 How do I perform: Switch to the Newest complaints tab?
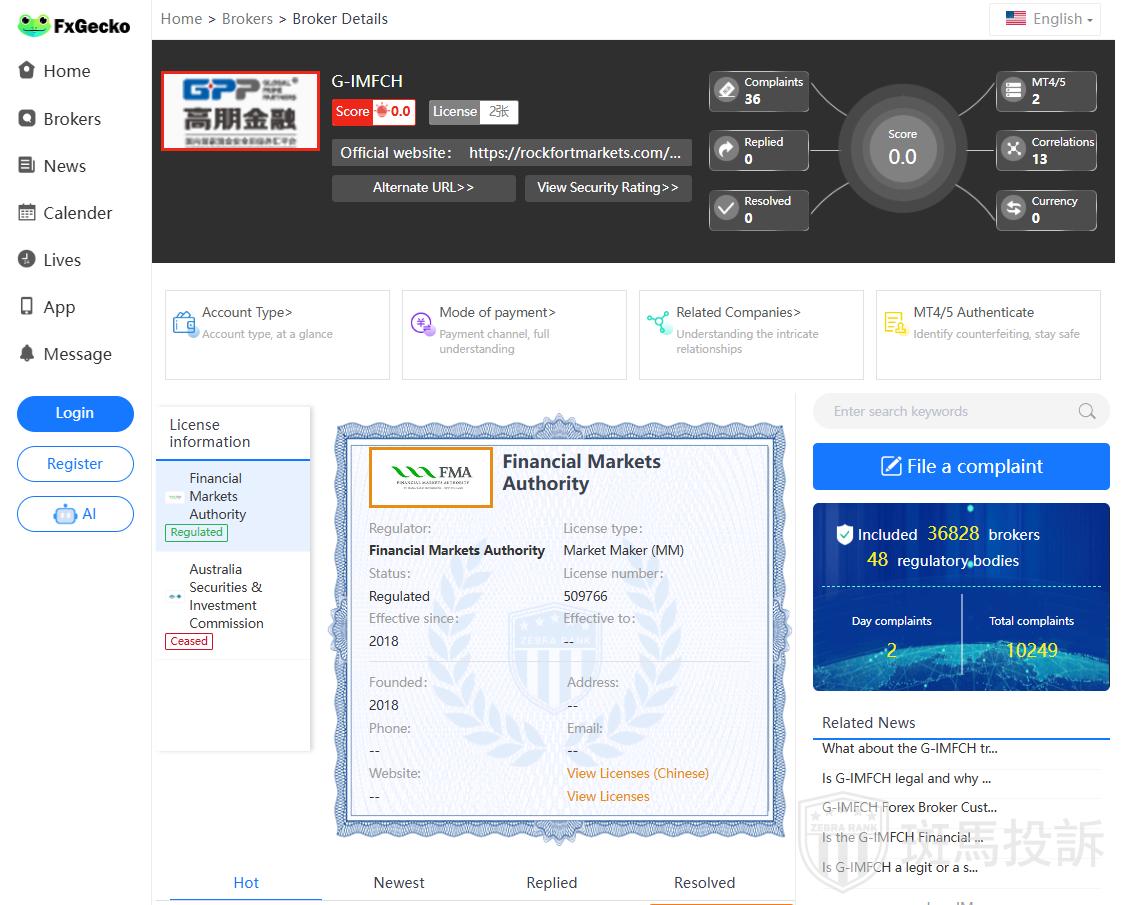click(x=399, y=882)
